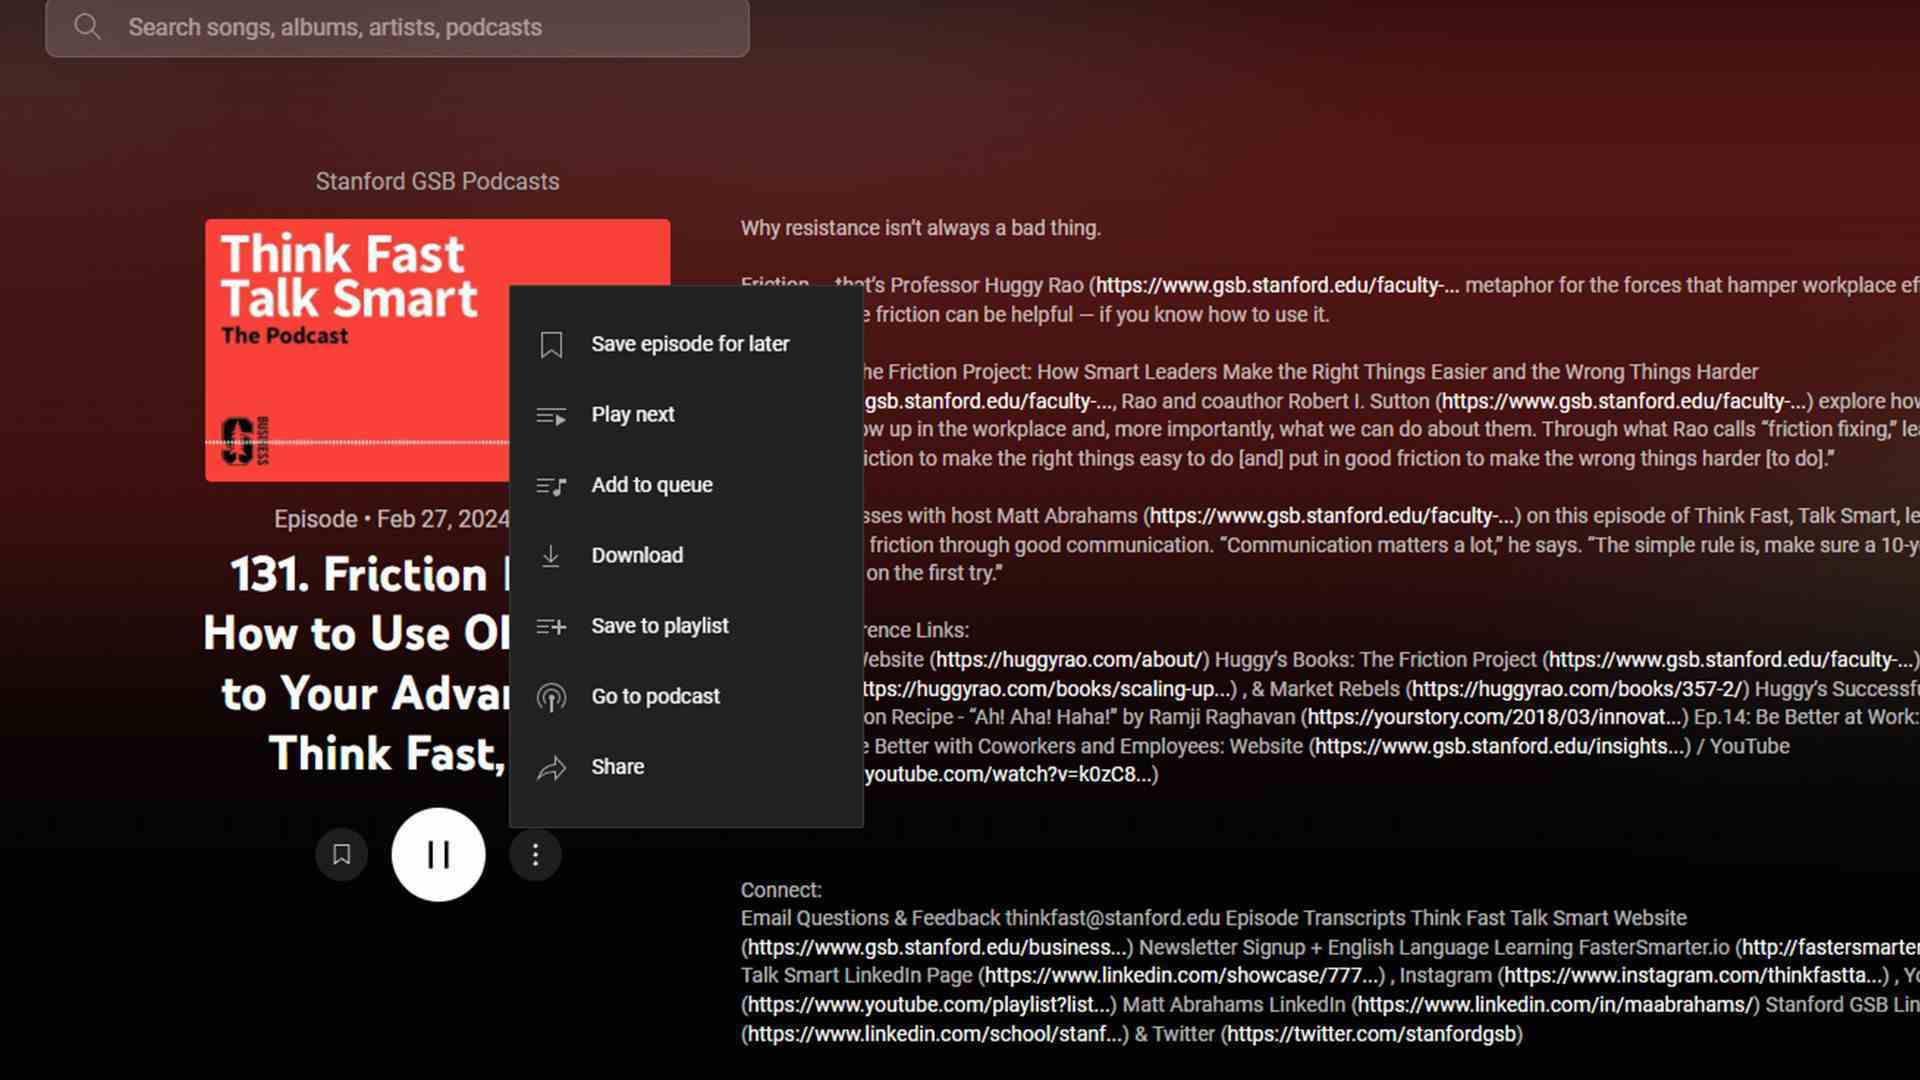Choose Share from the context menu
The width and height of the screenshot is (1920, 1080).
(x=686, y=767)
